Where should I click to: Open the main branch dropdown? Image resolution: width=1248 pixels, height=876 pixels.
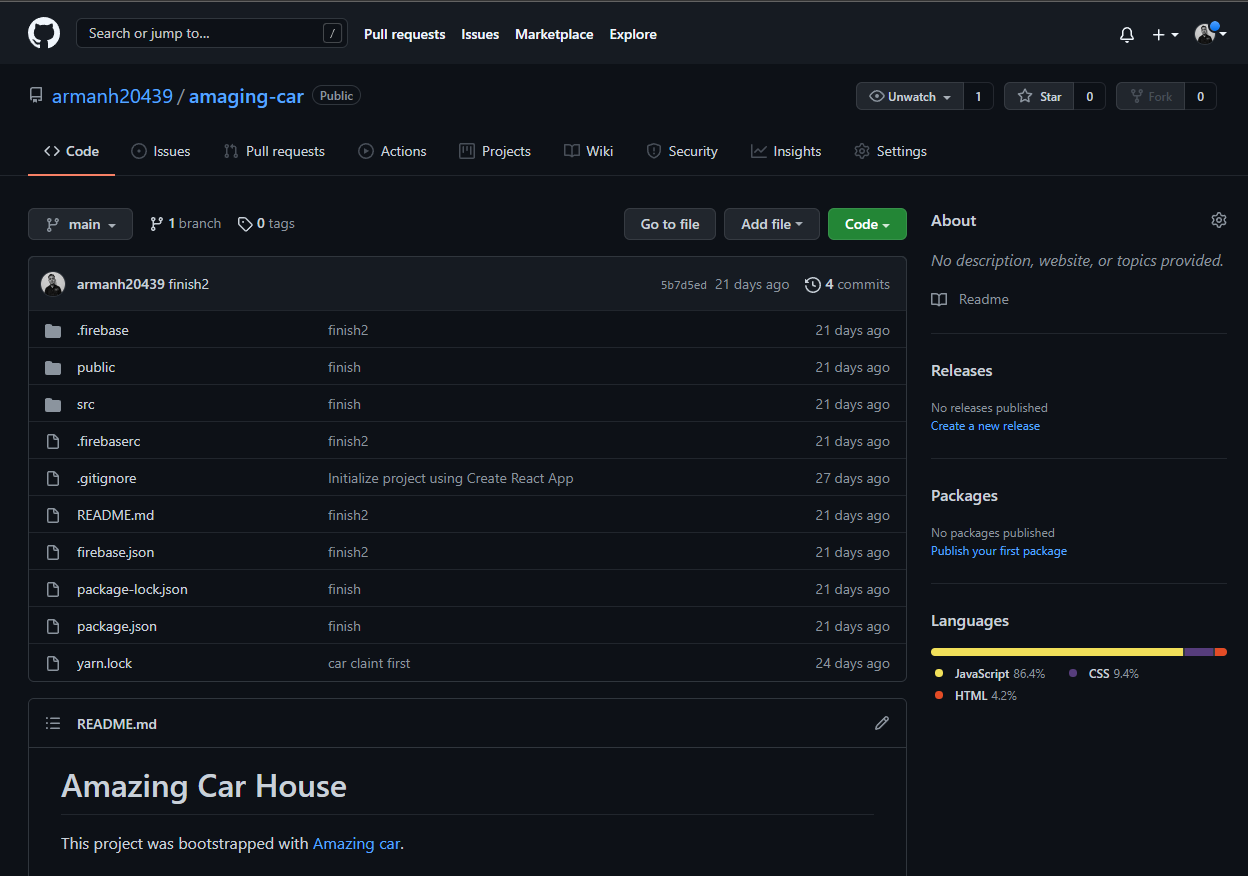pyautogui.click(x=80, y=224)
